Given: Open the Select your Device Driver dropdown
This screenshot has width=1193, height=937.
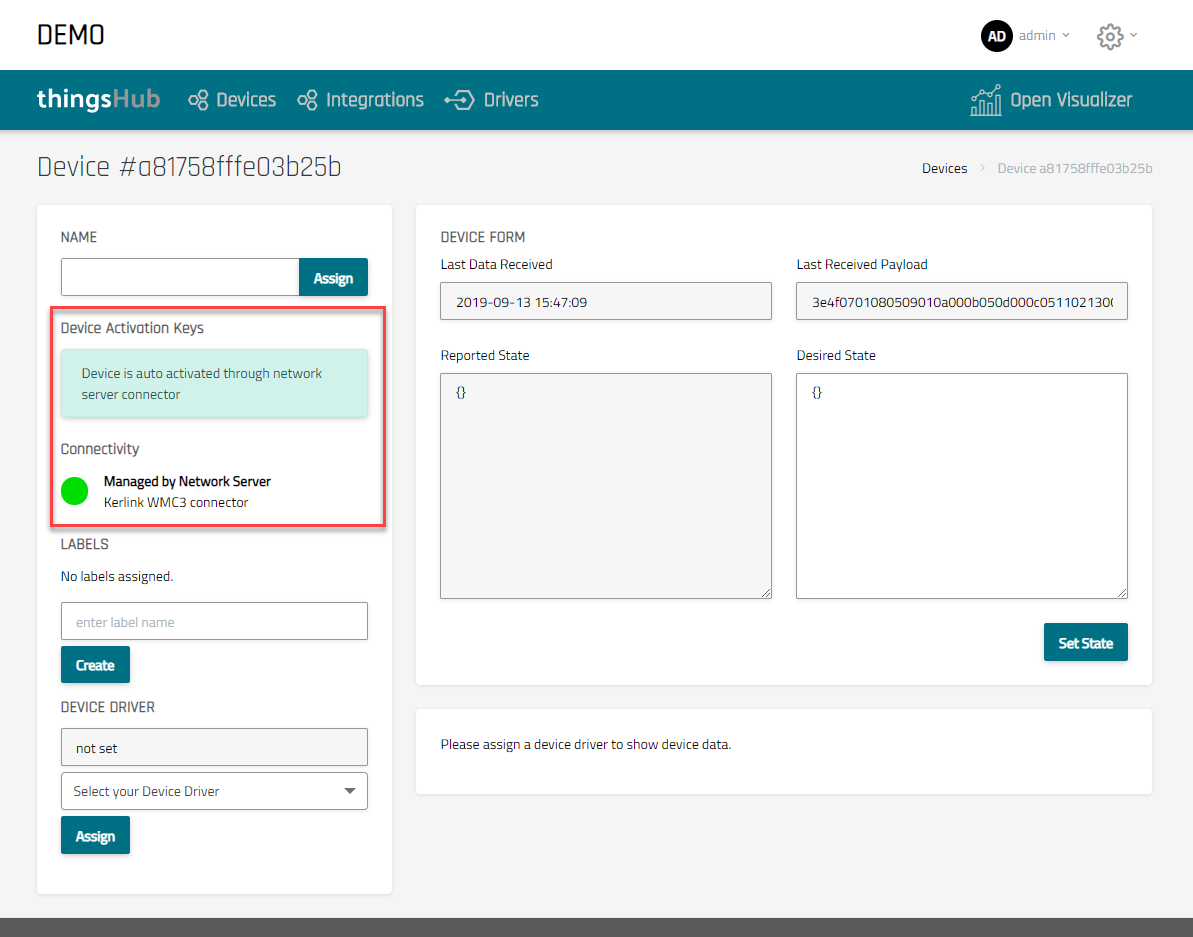Looking at the screenshot, I should tap(214, 791).
